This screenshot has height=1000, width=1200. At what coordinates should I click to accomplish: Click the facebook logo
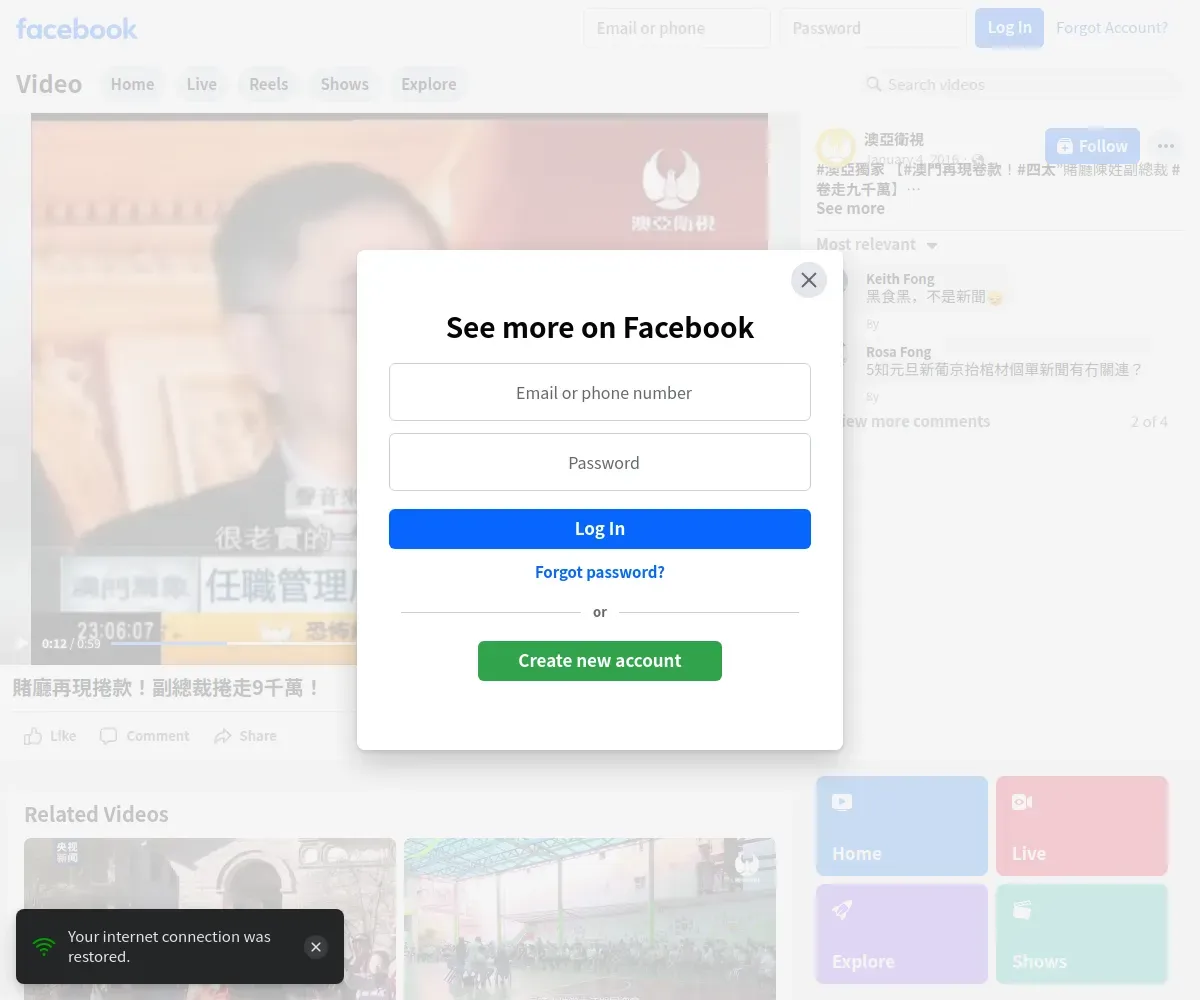point(77,29)
